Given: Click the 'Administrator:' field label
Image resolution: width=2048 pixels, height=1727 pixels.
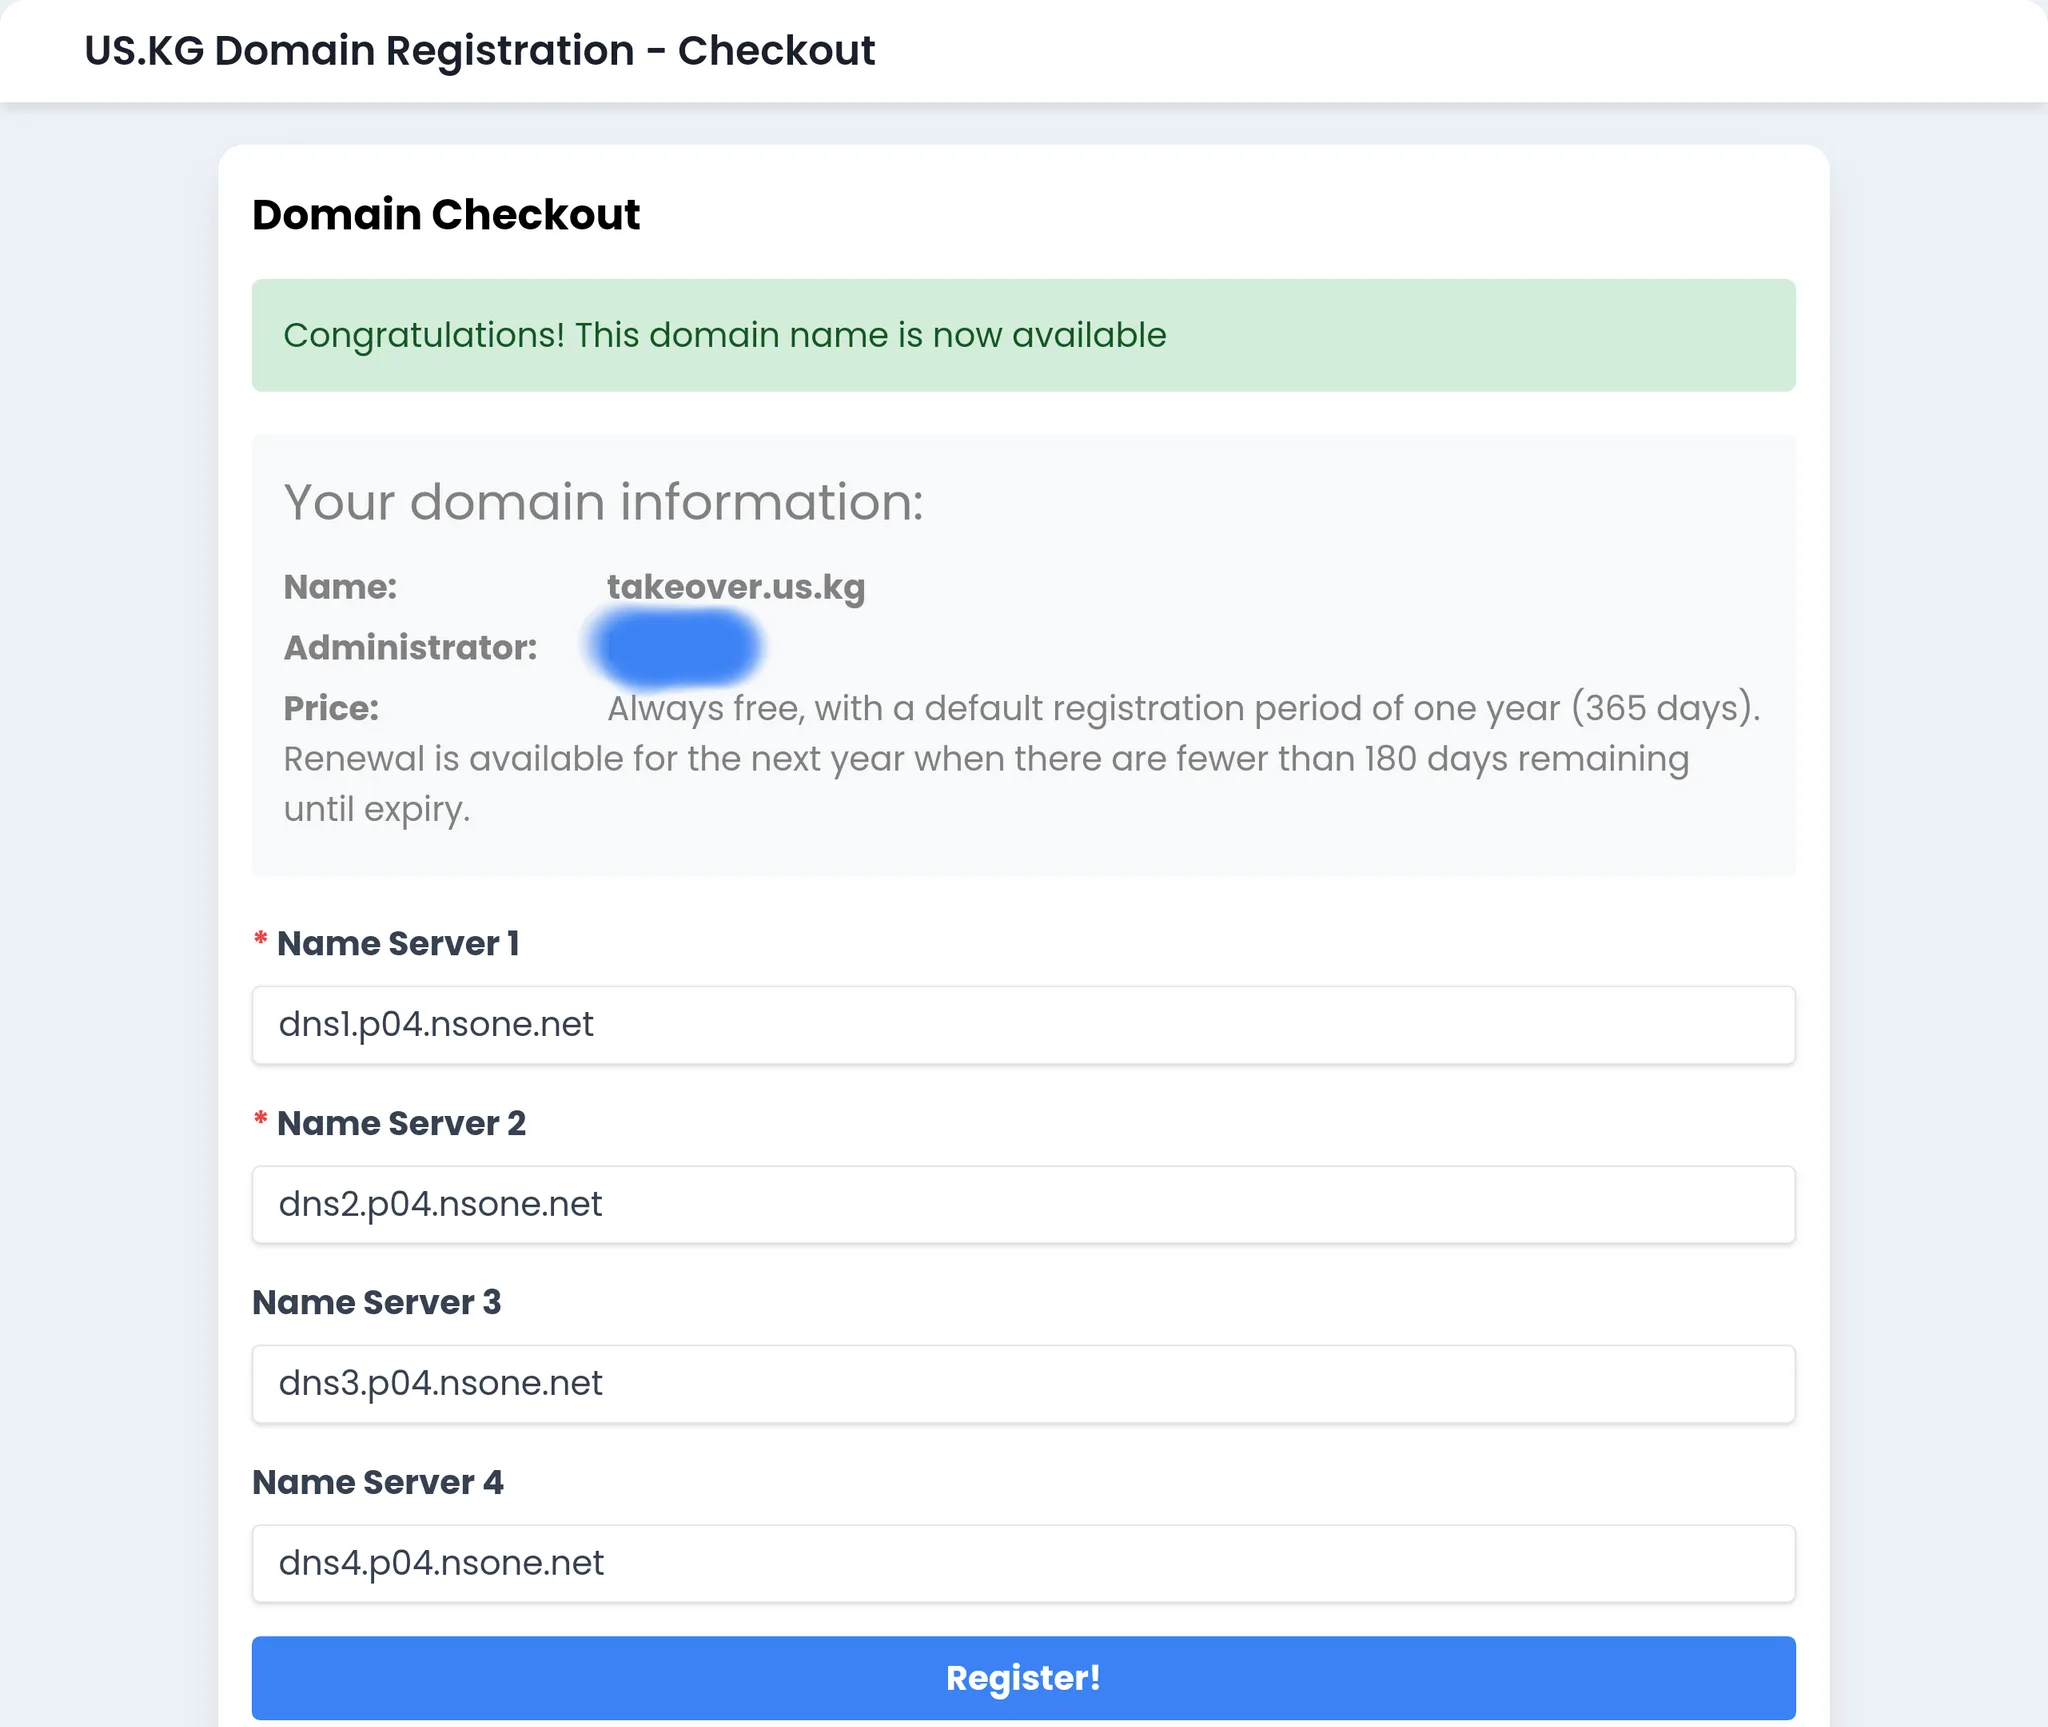Looking at the screenshot, I should (x=410, y=648).
